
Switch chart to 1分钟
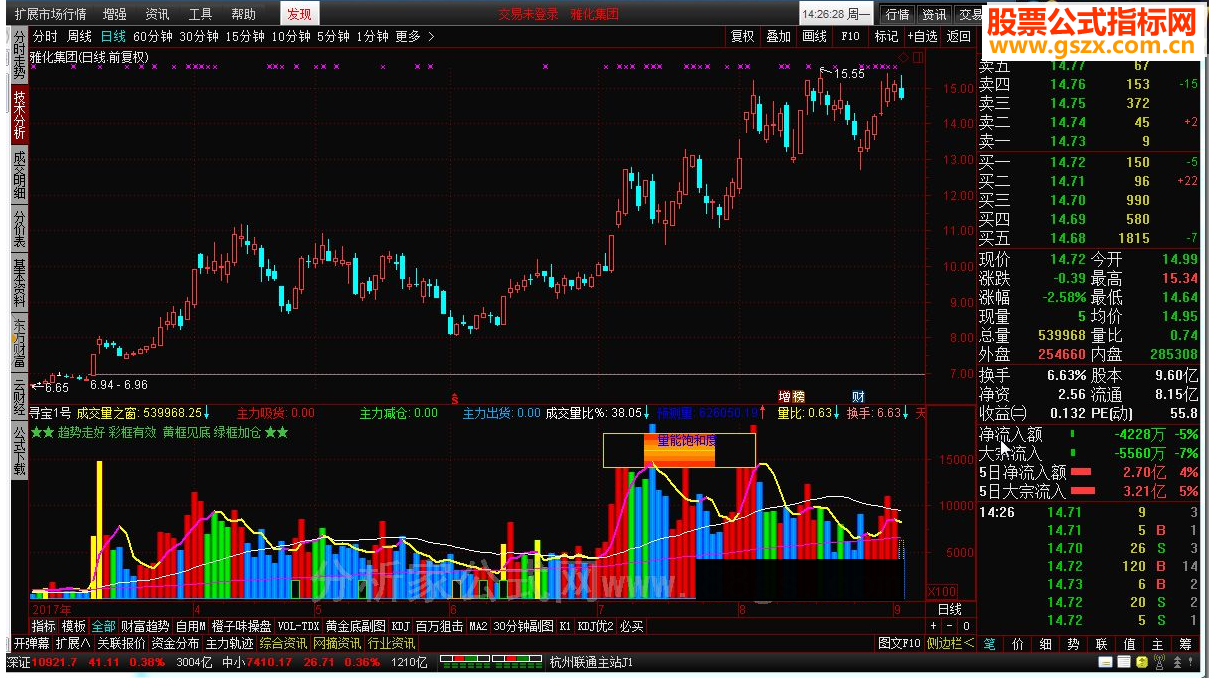(372, 37)
